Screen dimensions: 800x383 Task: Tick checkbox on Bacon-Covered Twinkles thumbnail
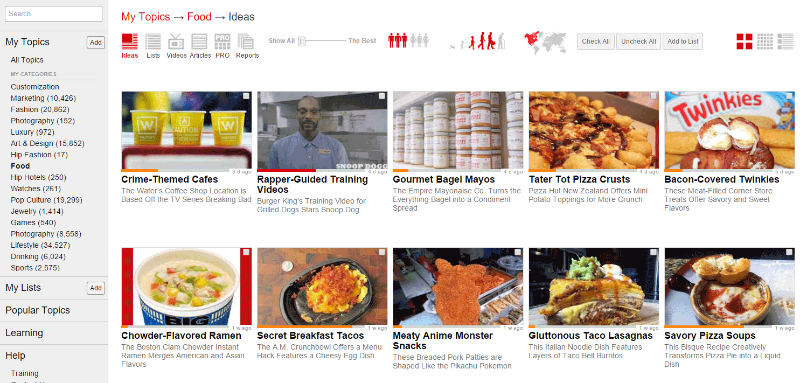(x=789, y=96)
